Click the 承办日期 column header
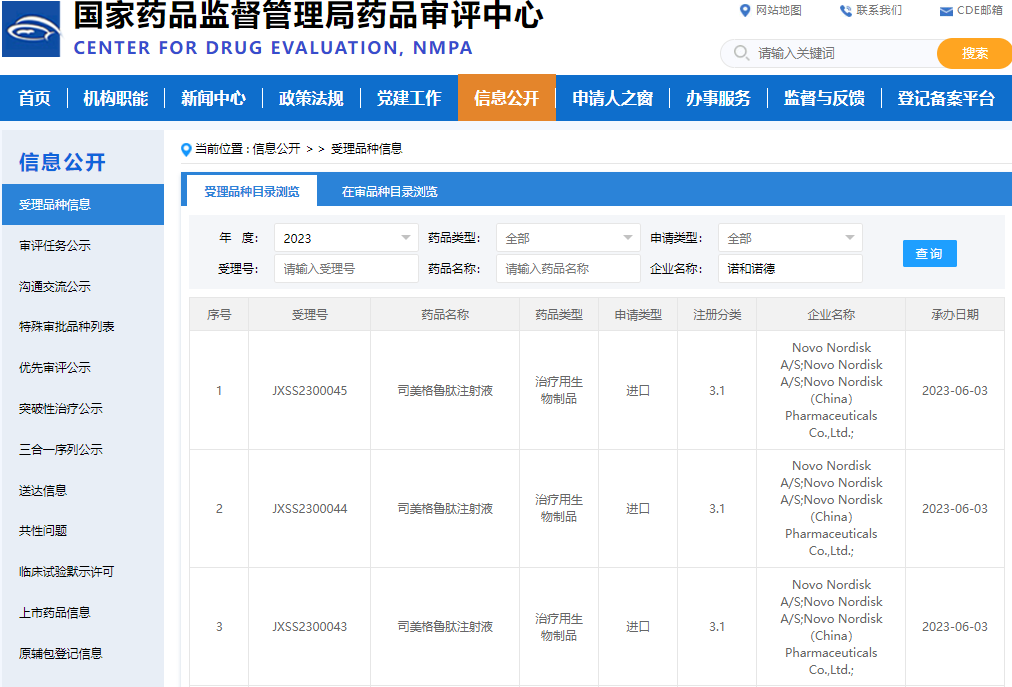Image resolution: width=1012 pixels, height=687 pixels. pyautogui.click(x=955, y=314)
